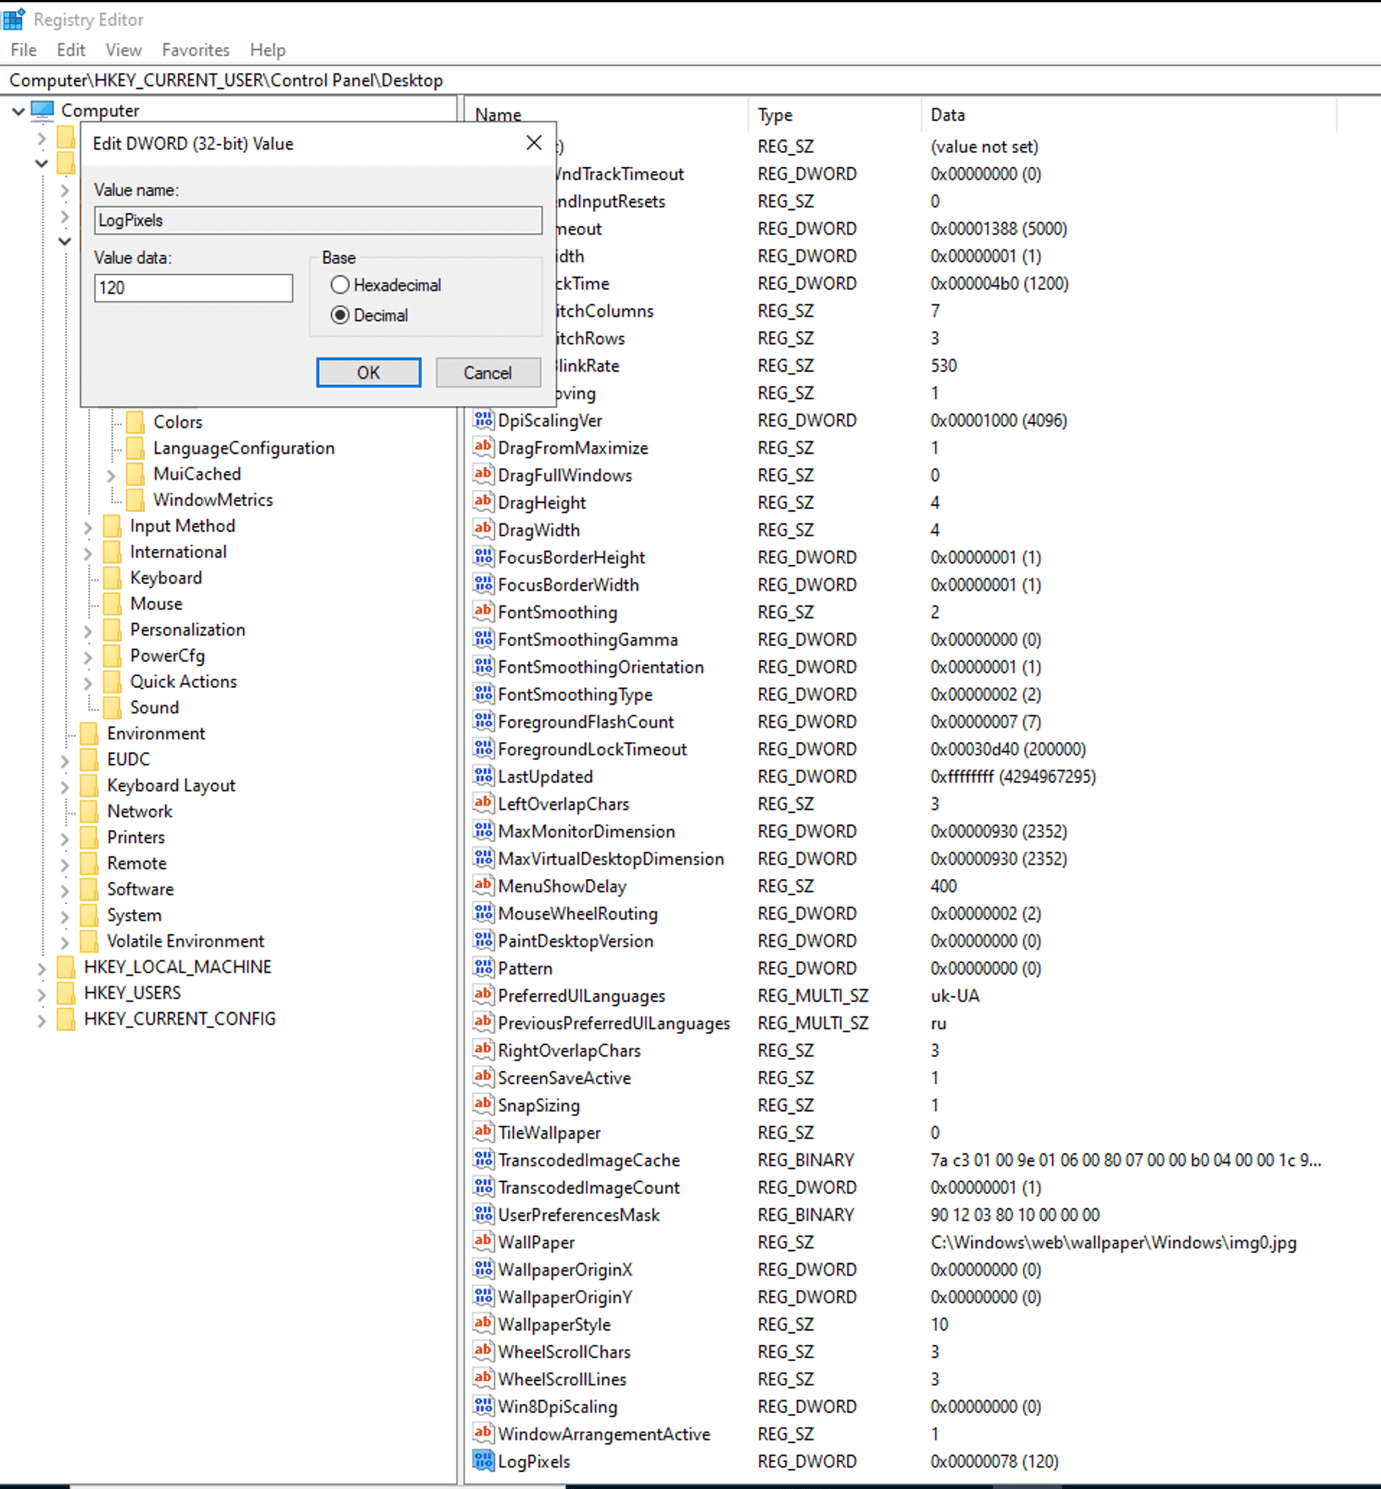The height and width of the screenshot is (1489, 1381).
Task: Open the Edit menu
Action: (71, 50)
